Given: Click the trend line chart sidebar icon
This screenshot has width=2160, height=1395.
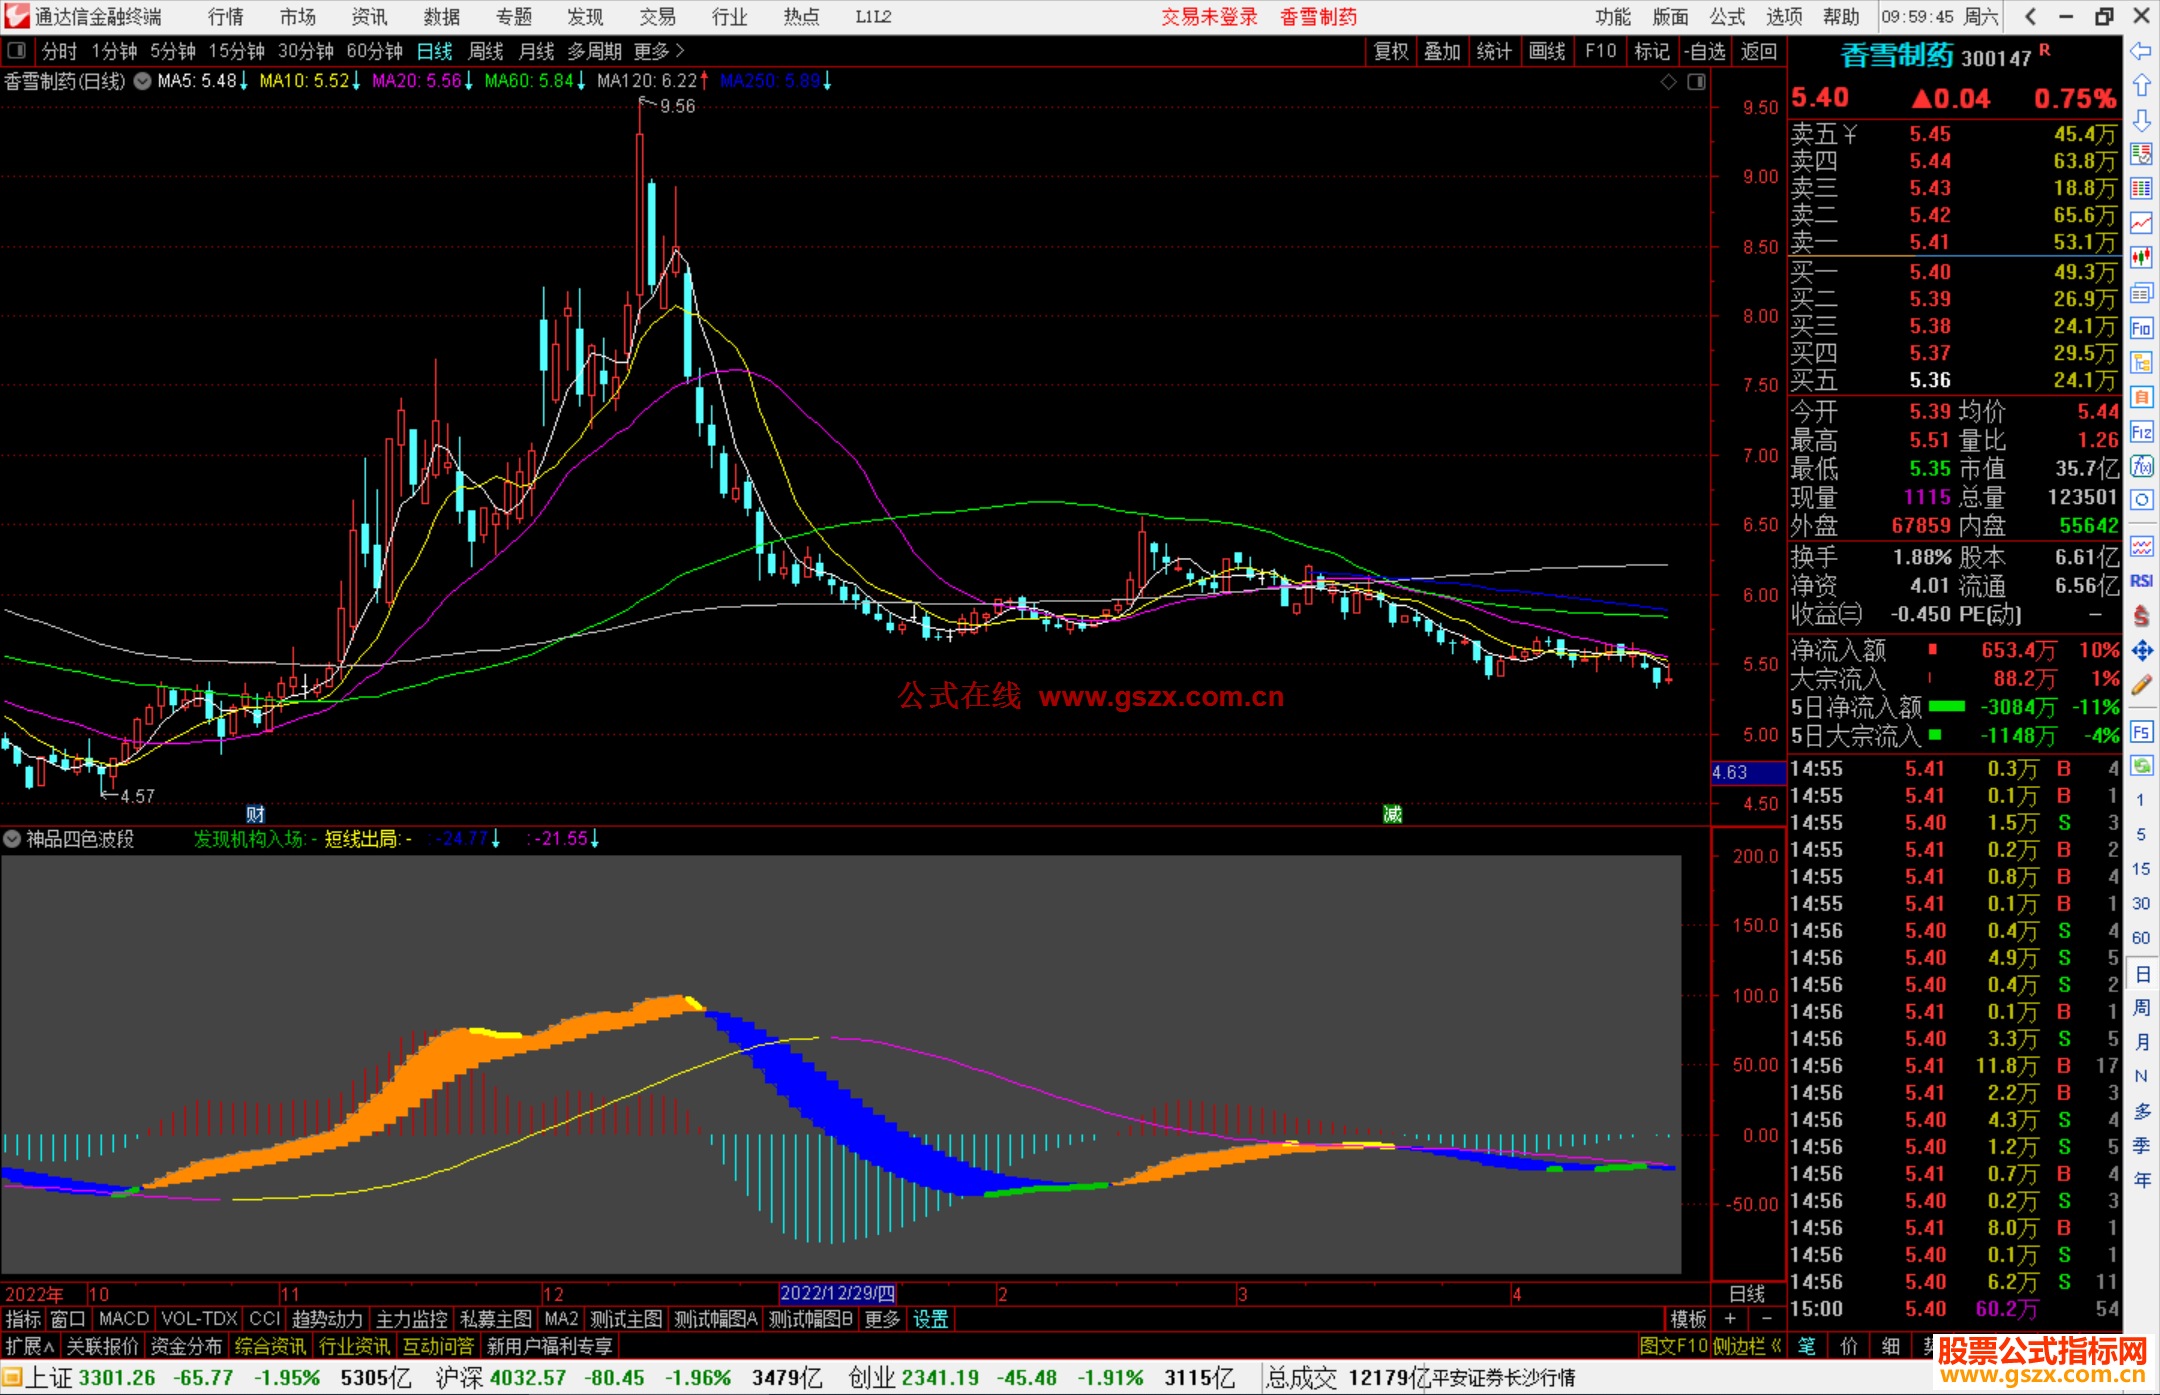Looking at the screenshot, I should [x=2141, y=223].
